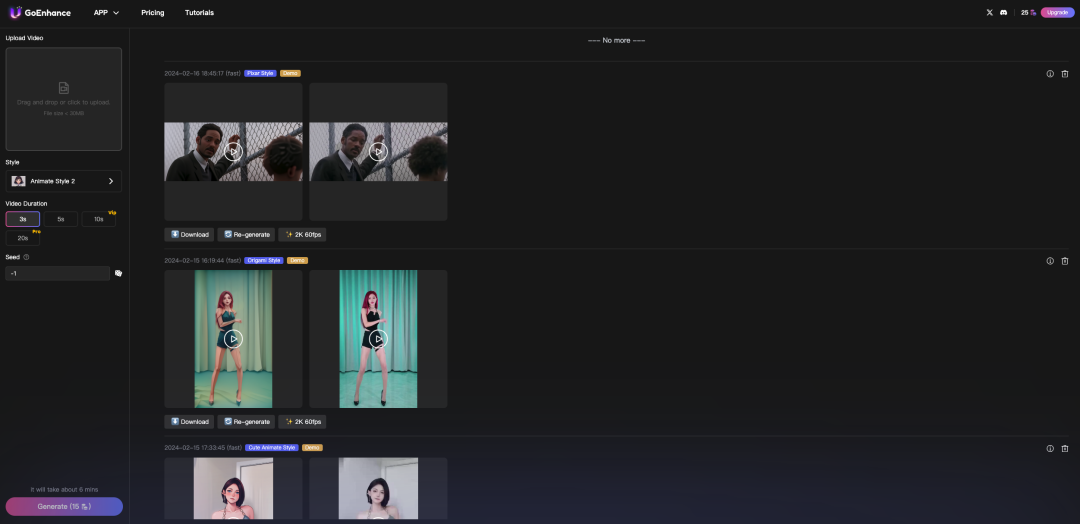Open the Tutorials menu item
Image resolution: width=1080 pixels, height=524 pixels.
[199, 13]
